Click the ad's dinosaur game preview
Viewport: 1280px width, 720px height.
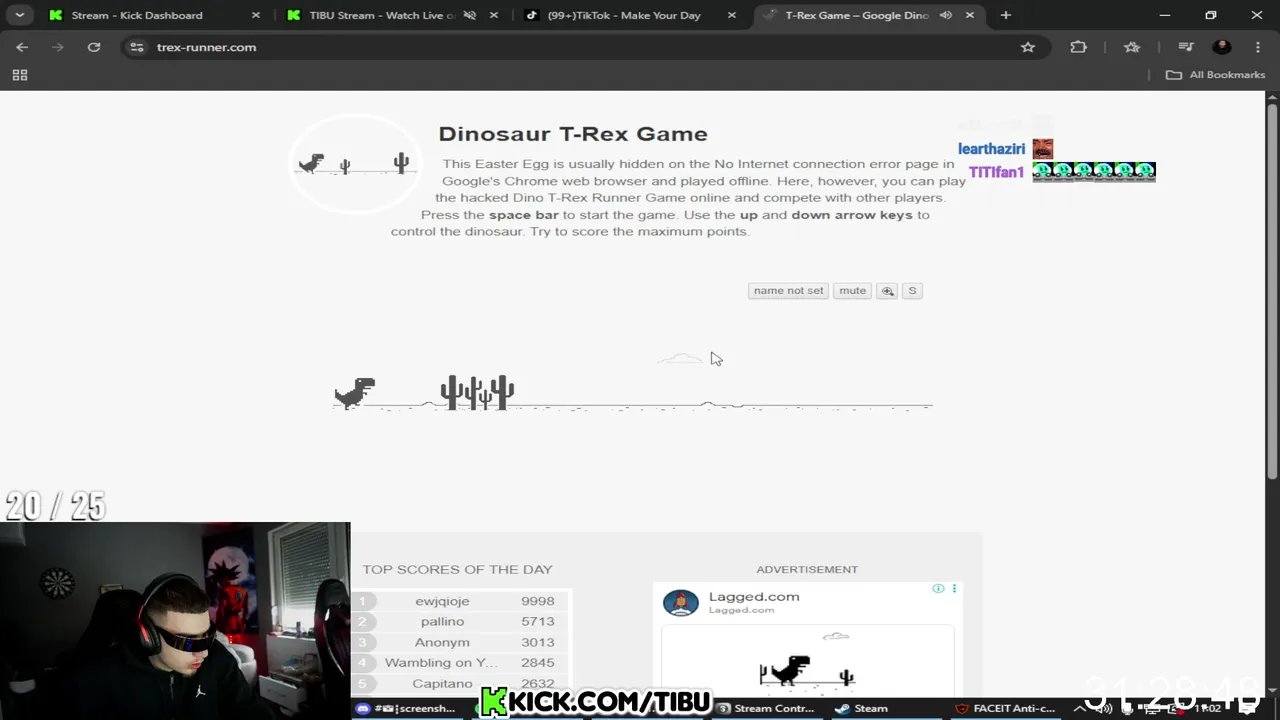[x=807, y=661]
